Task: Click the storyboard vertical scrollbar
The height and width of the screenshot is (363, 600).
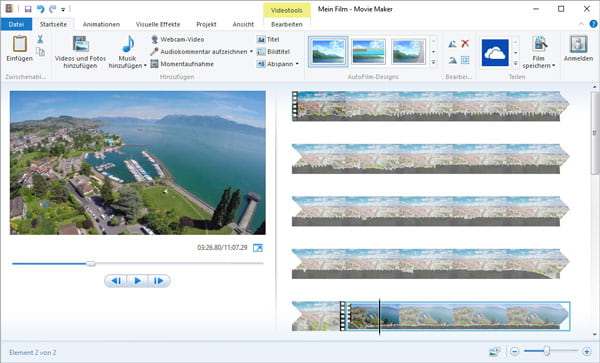Action: pos(594,133)
